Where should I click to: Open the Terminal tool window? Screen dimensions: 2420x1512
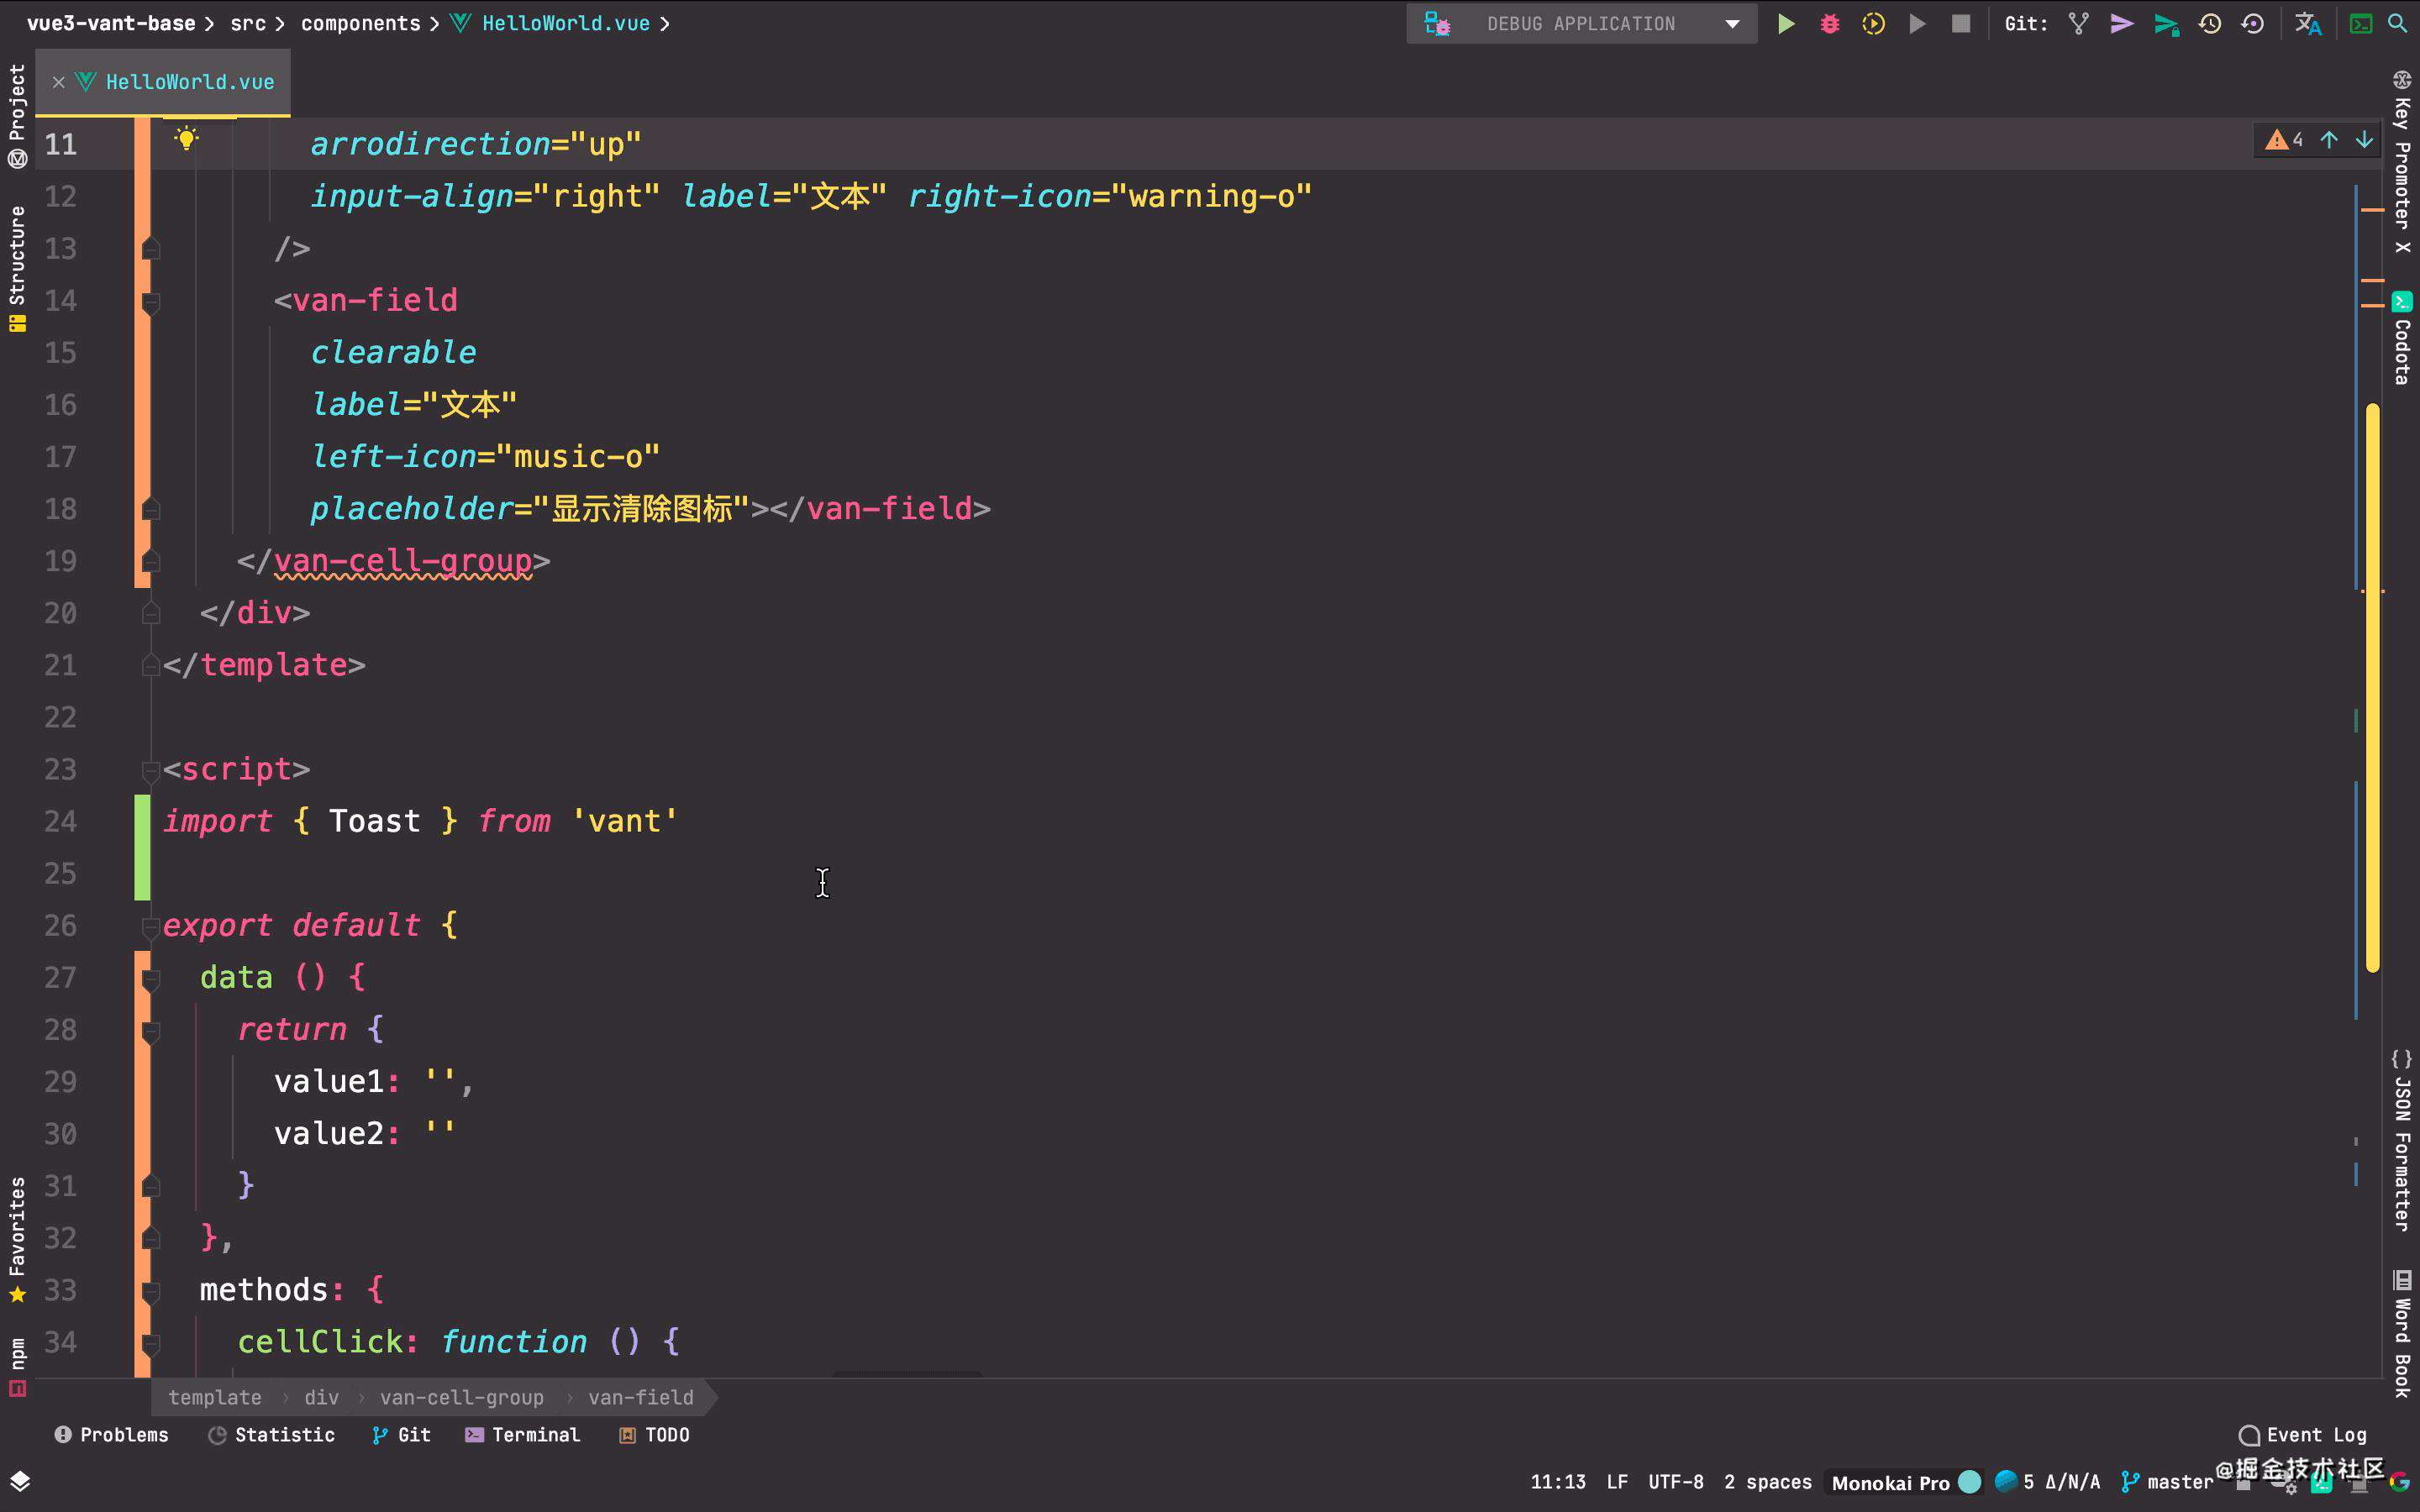[522, 1435]
